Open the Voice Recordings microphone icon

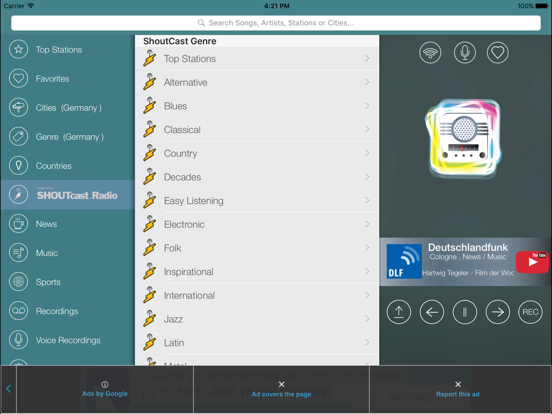point(18,340)
